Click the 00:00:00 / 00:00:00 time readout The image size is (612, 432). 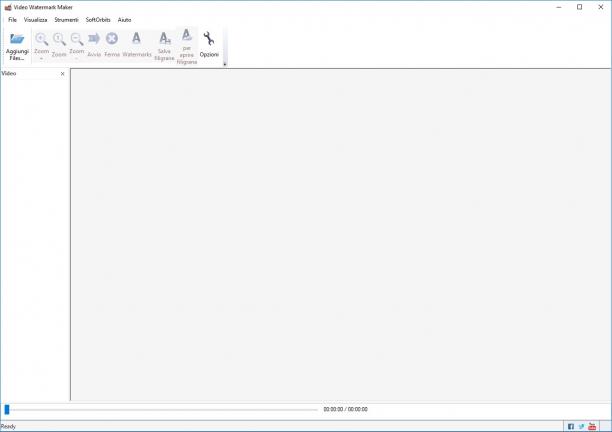(x=345, y=409)
